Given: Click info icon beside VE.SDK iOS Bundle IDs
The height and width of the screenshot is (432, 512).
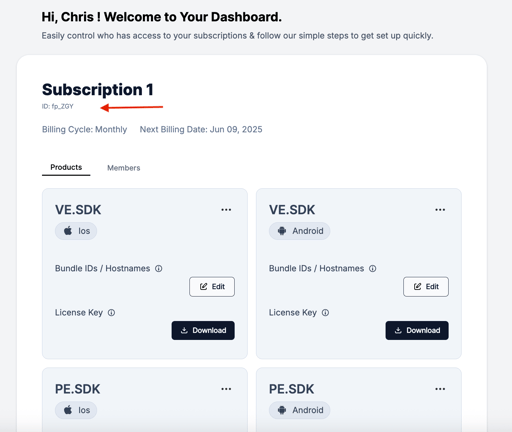Looking at the screenshot, I should click(159, 268).
